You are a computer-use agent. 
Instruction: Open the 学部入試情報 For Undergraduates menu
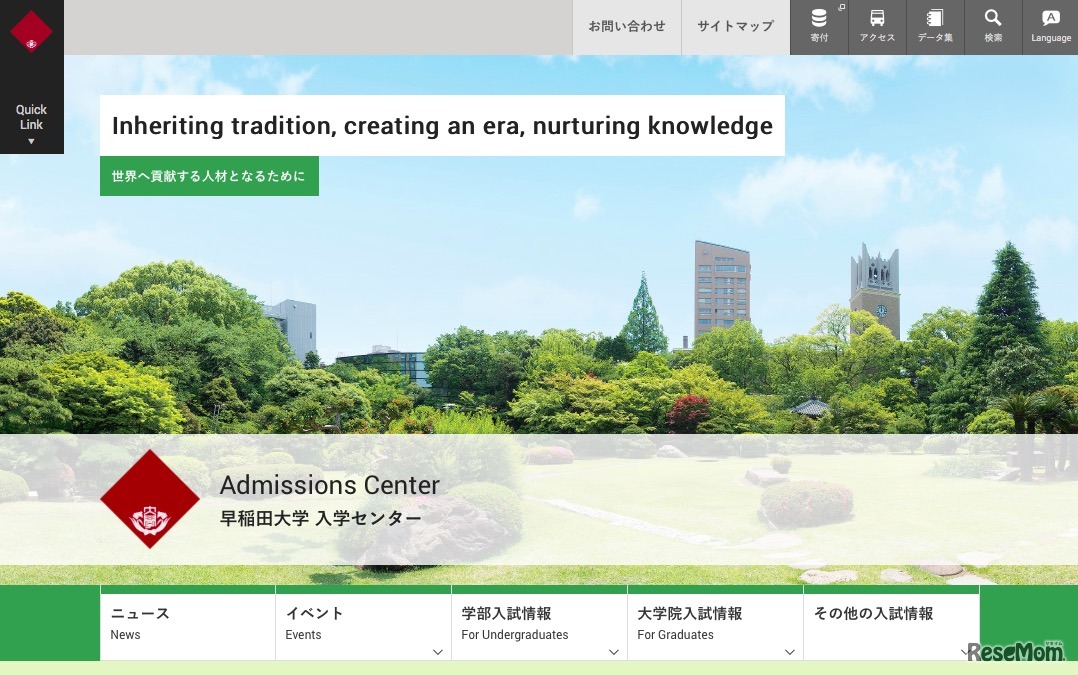[x=539, y=623]
